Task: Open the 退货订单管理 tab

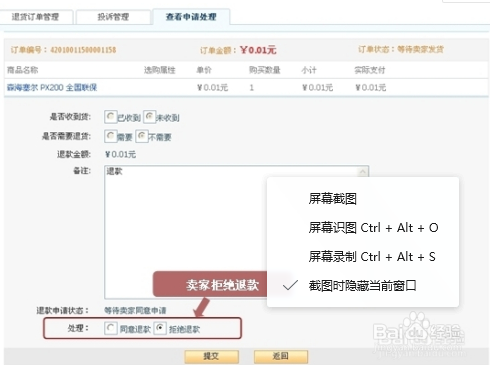Action: (36, 17)
